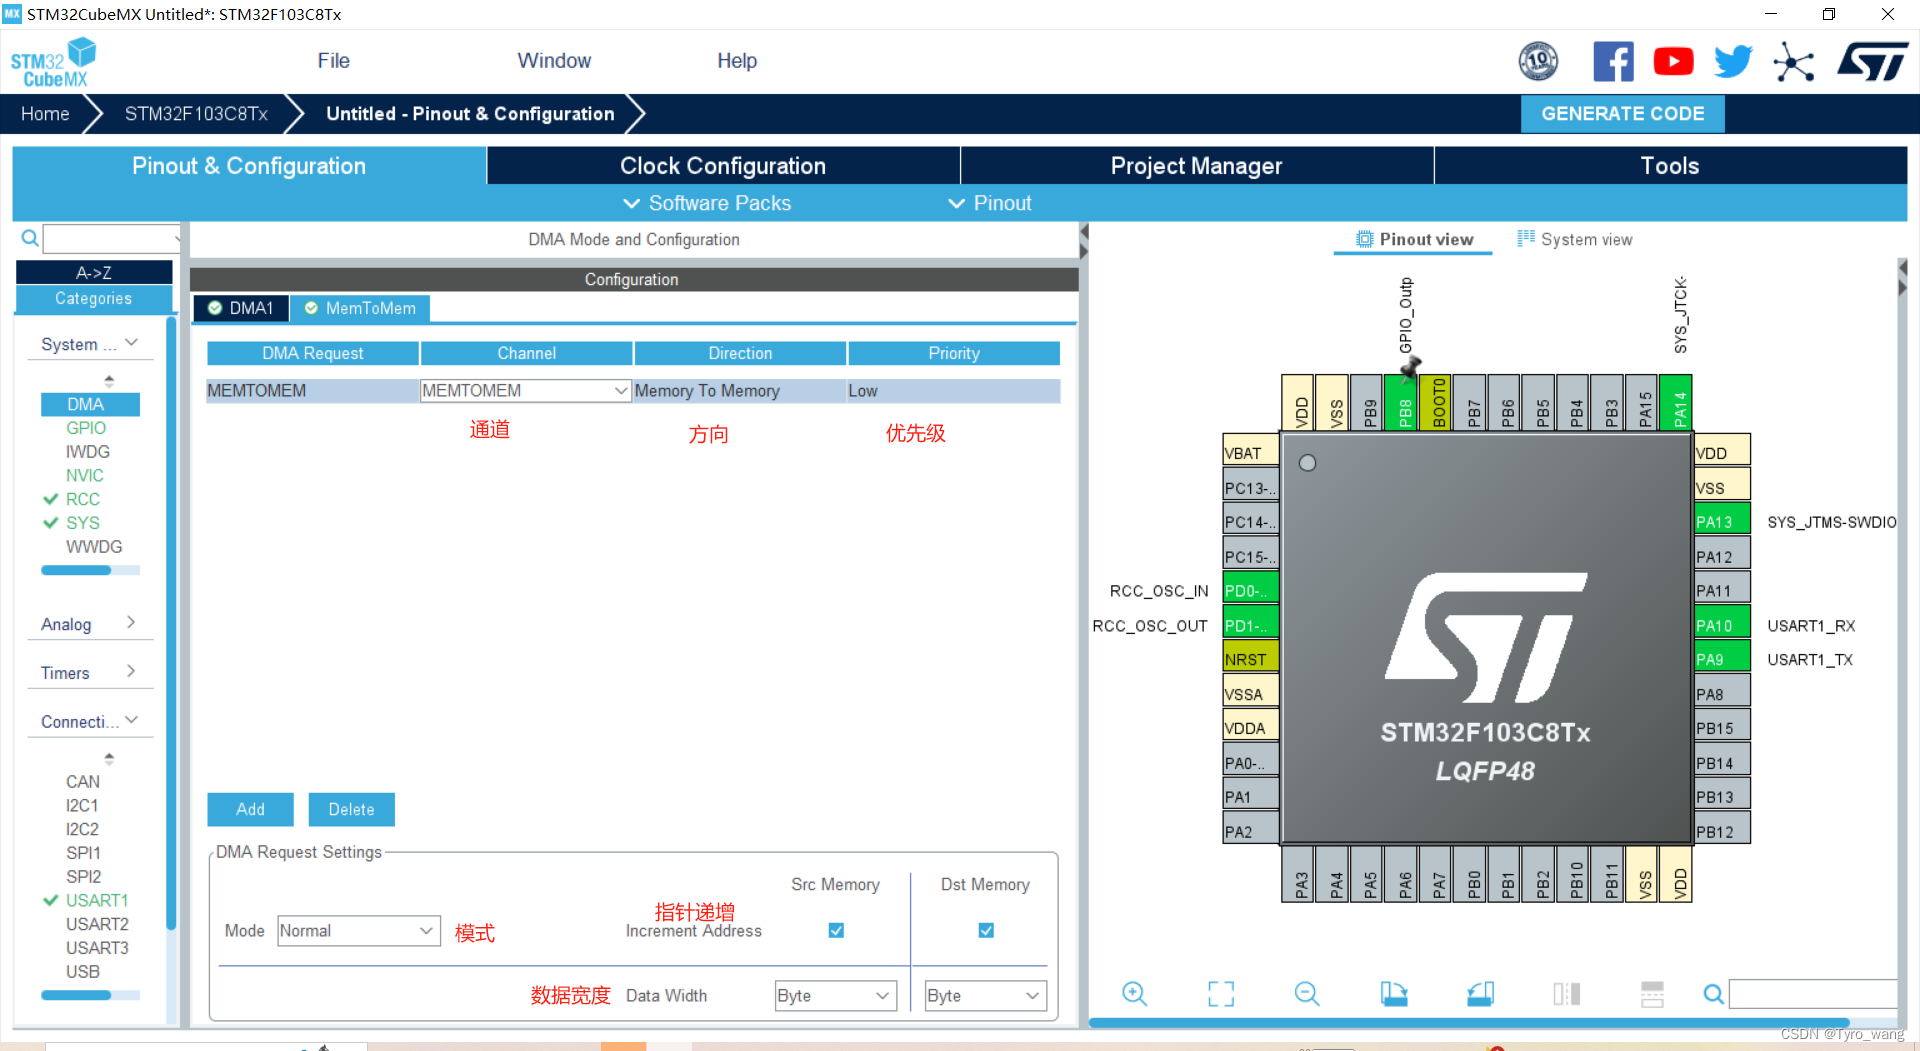Switch to System view
This screenshot has width=1920, height=1051.
point(1575,239)
